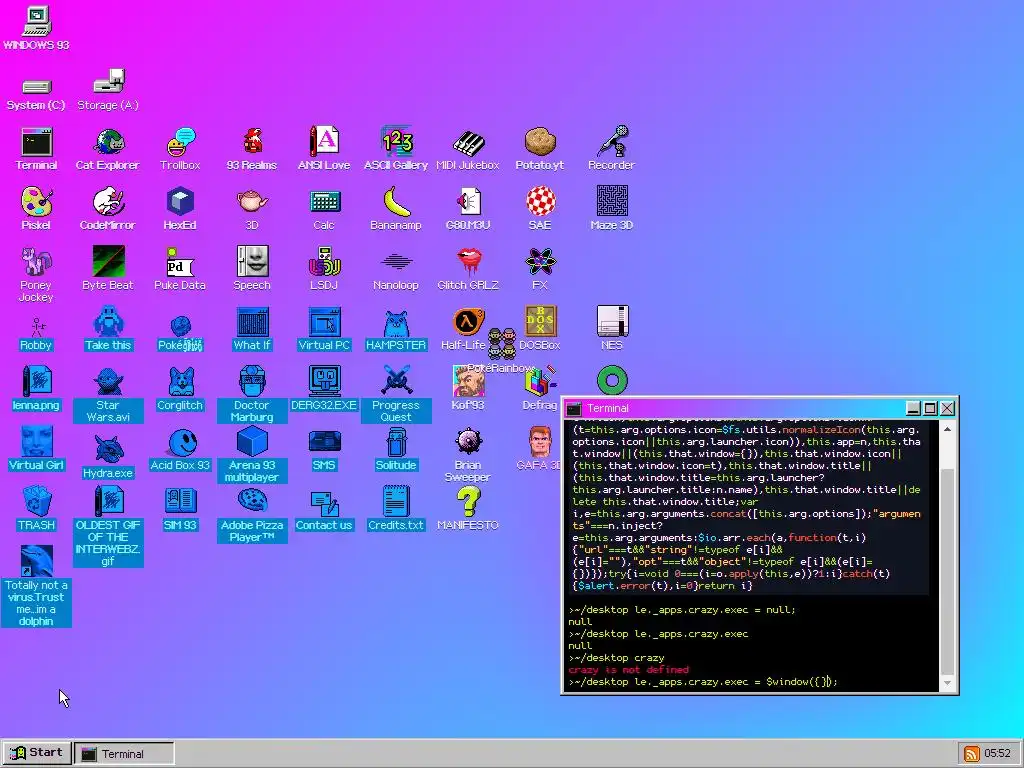1024x768 pixels.
Task: Open the FX atom icon
Action: tap(540, 268)
